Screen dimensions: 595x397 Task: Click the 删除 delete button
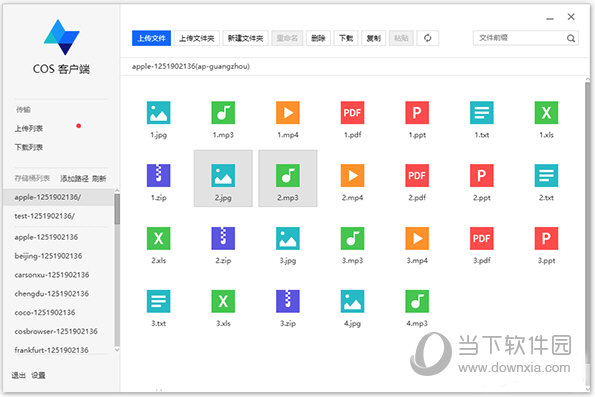click(318, 38)
